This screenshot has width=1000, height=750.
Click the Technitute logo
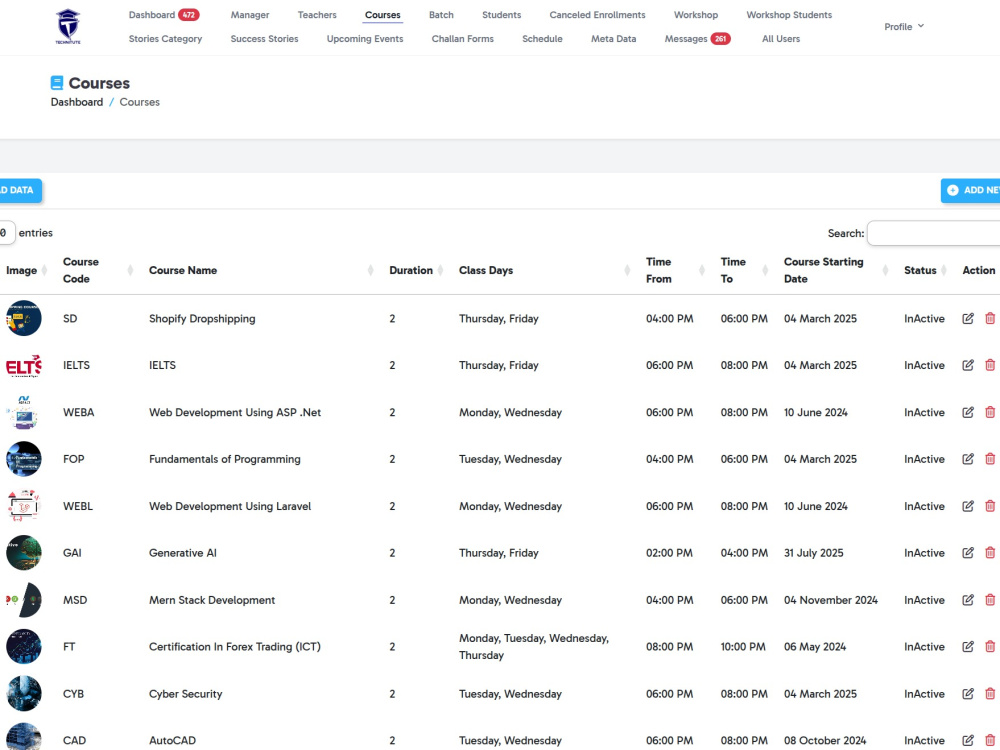pos(68,27)
